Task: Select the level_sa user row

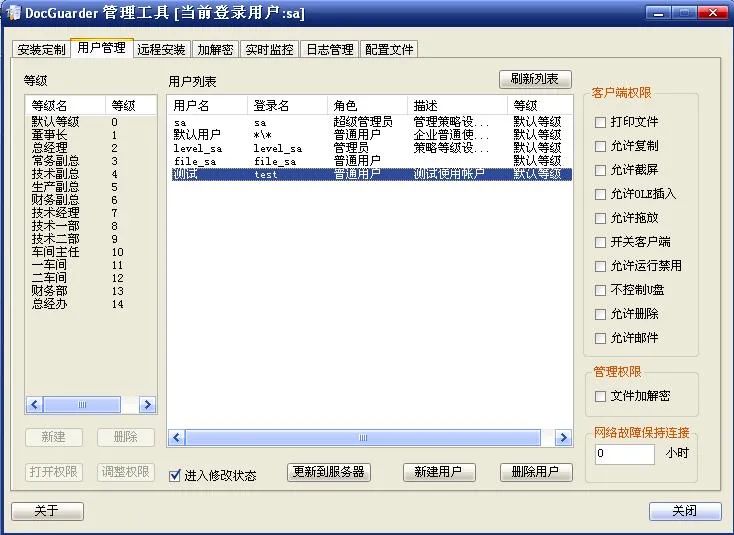Action: (370, 148)
